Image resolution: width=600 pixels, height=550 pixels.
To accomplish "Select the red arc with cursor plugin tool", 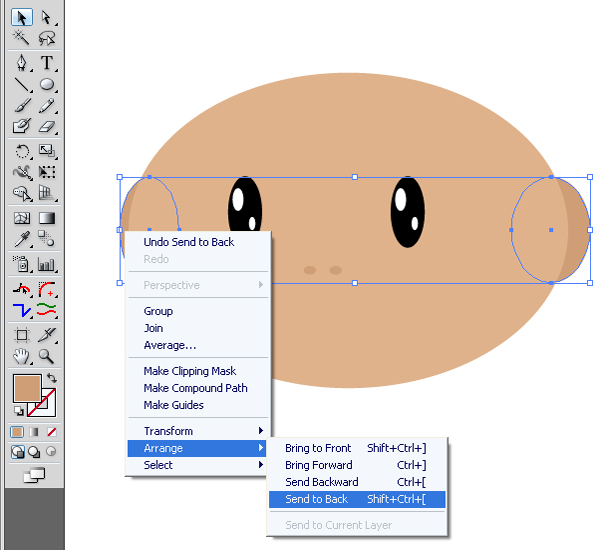I will (x=22, y=289).
